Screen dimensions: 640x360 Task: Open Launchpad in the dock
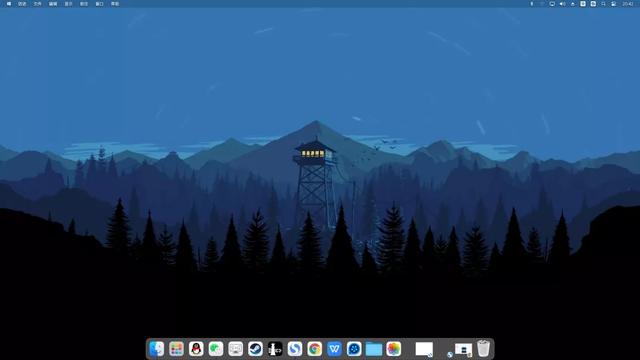[x=176, y=349]
